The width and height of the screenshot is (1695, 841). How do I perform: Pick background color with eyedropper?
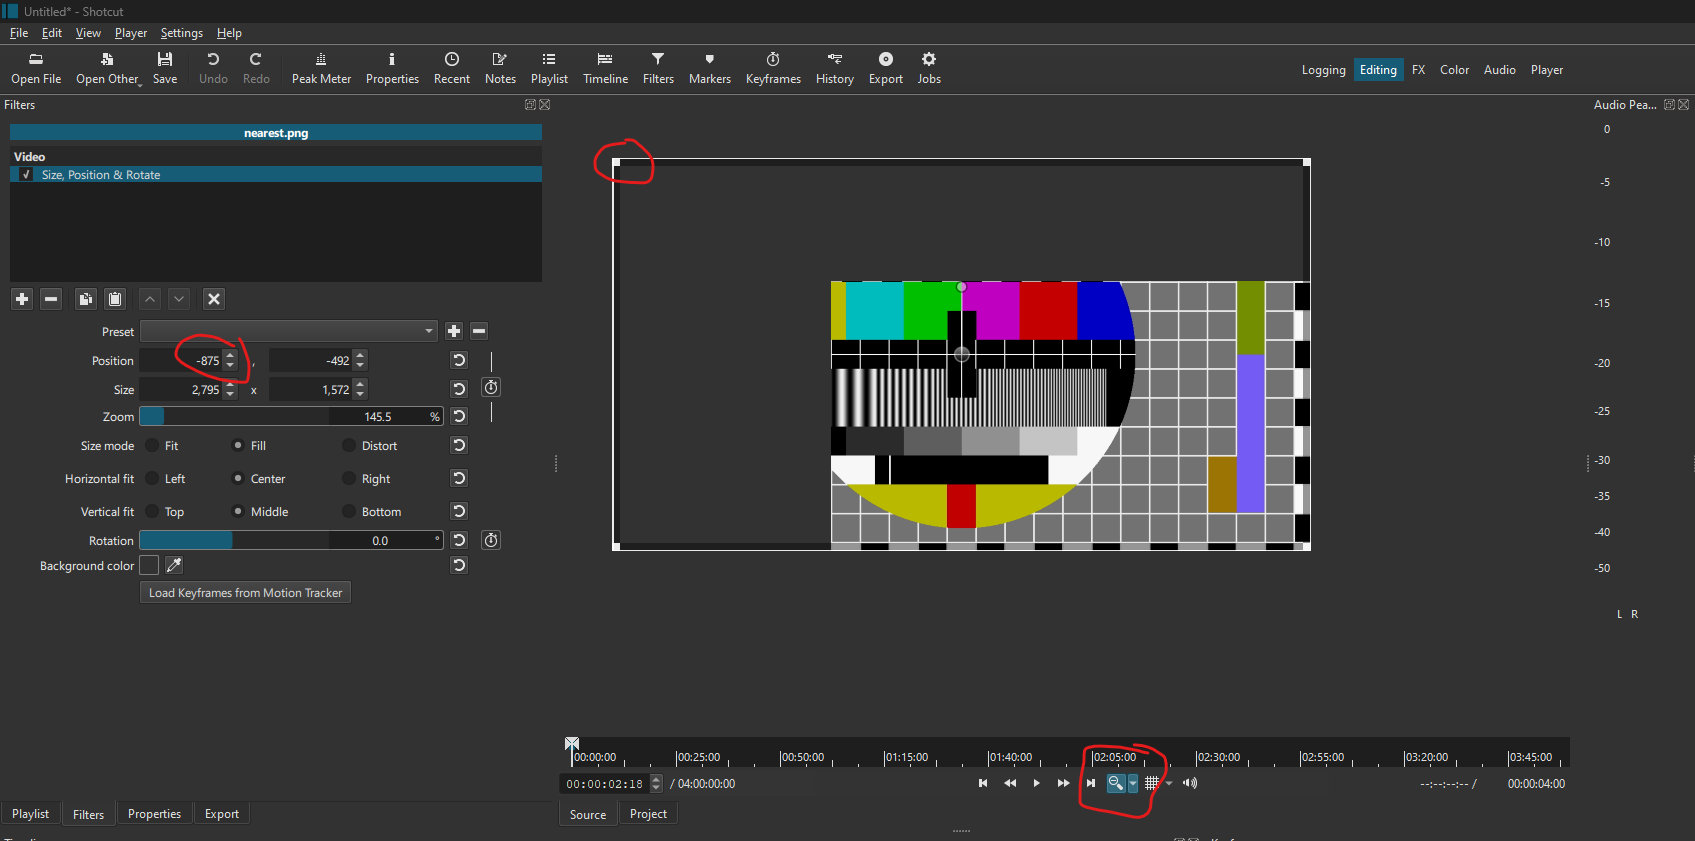tap(174, 565)
